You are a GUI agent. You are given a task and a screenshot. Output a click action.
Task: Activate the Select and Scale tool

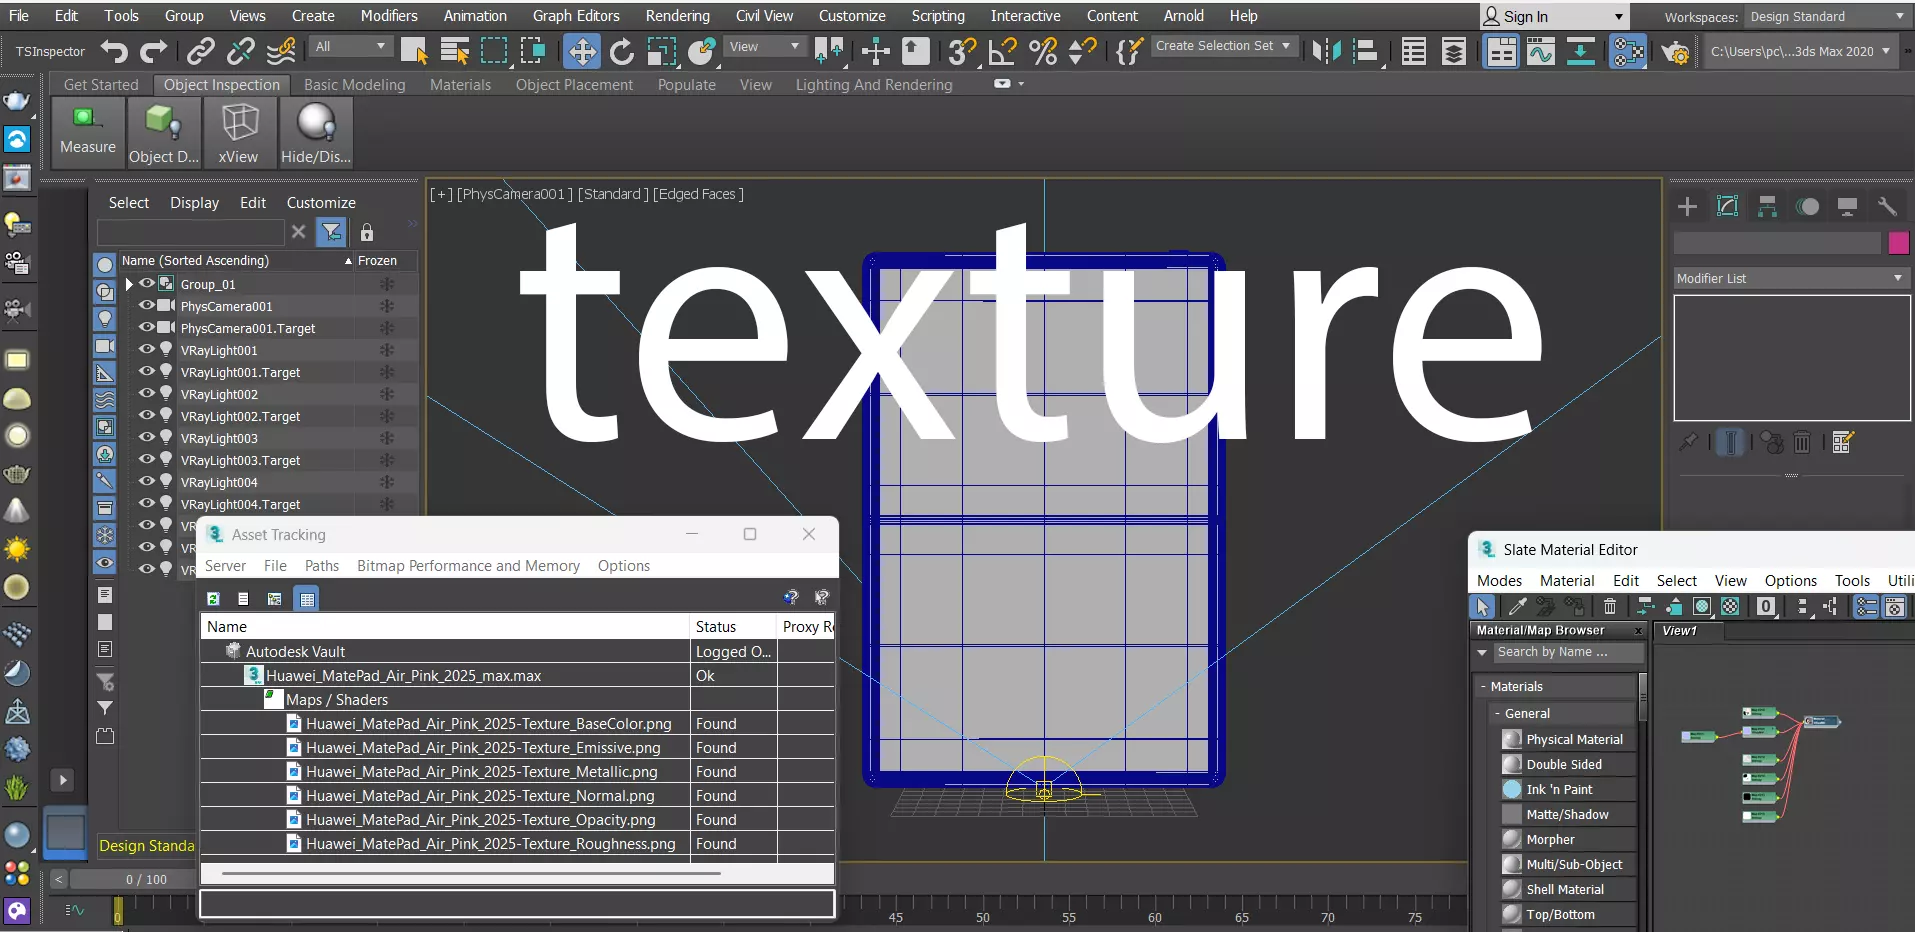click(661, 51)
